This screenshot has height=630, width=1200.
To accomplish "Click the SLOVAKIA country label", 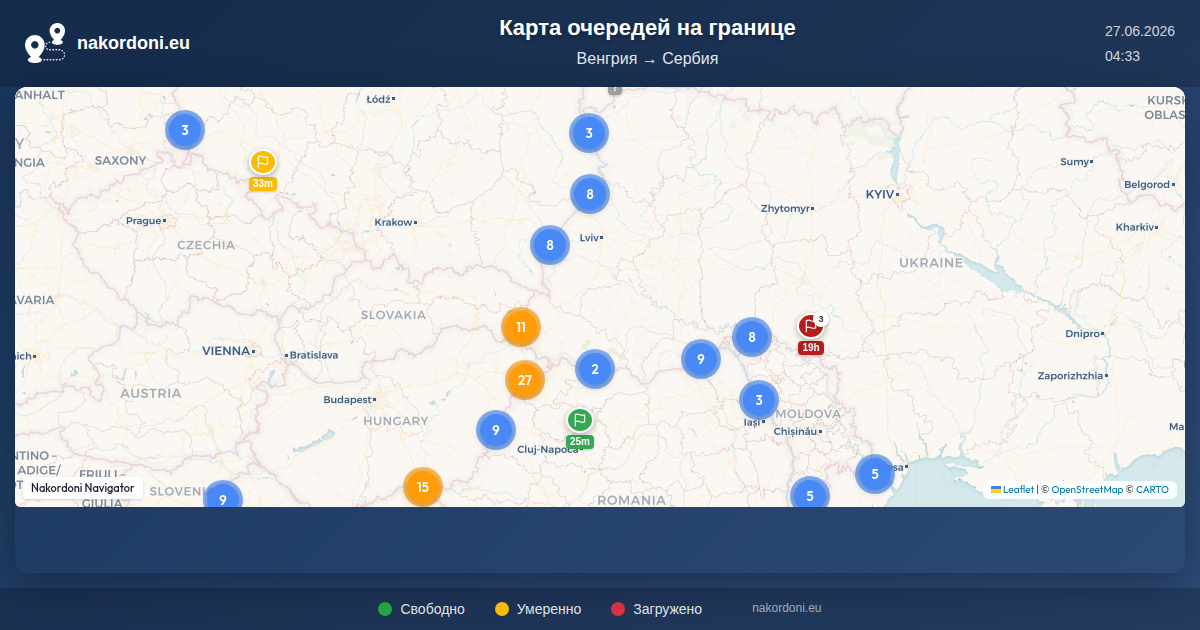I will tap(394, 315).
